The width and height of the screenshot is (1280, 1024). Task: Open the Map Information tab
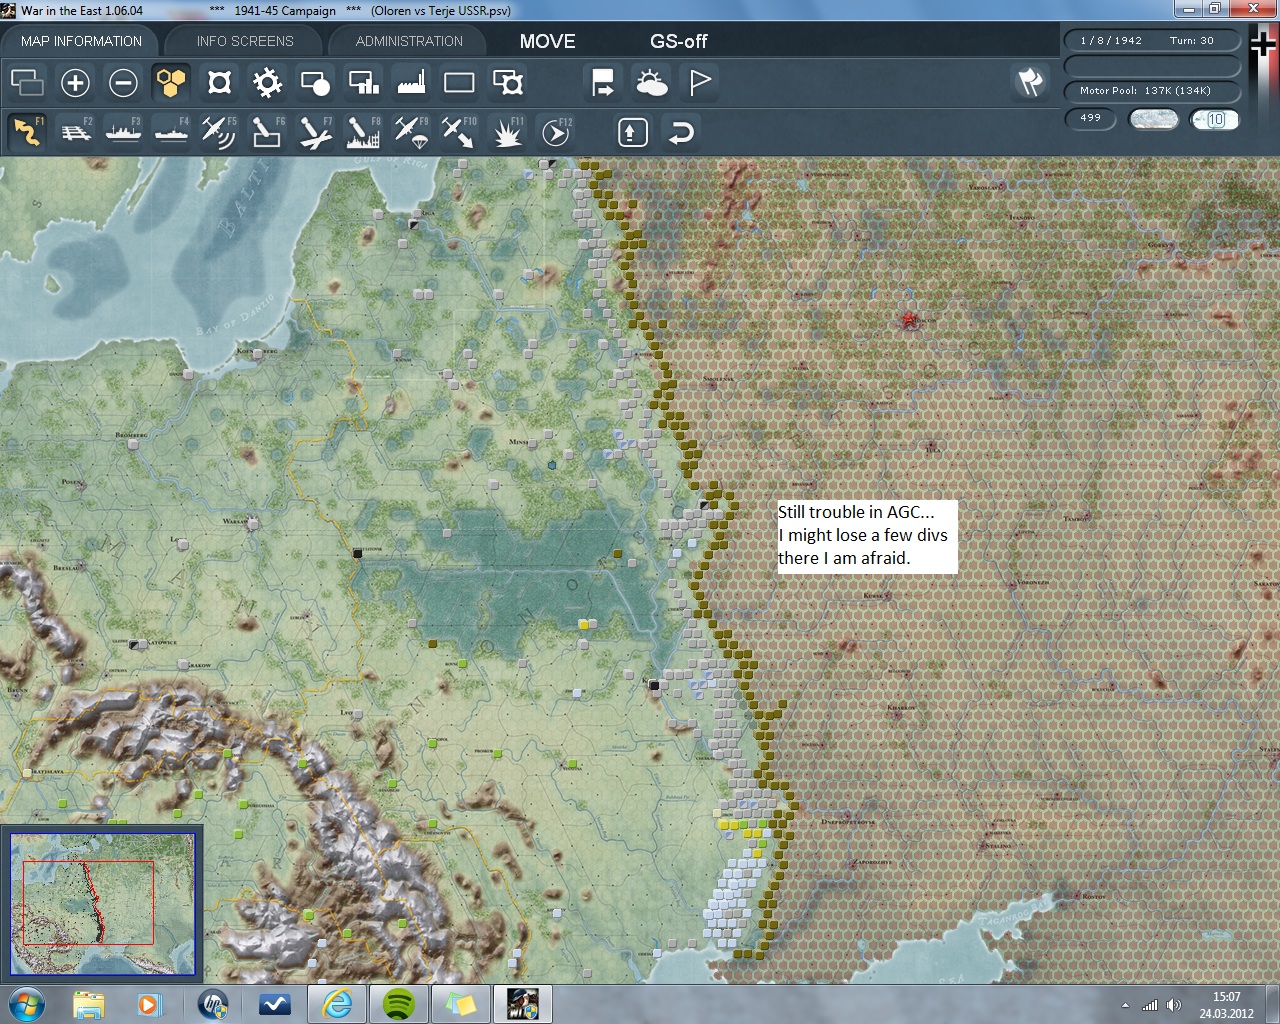click(81, 41)
